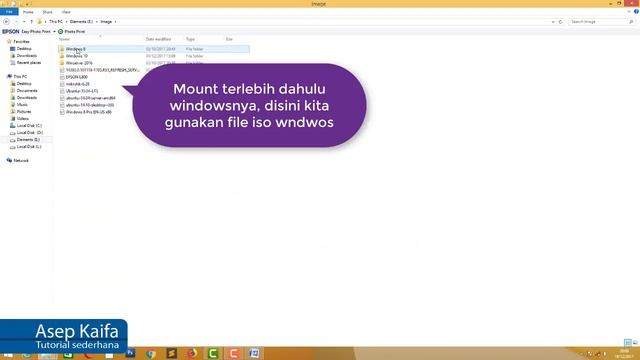Screen dimensions: 640x360
Task: Open the File ribbon tab
Action: [9, 12]
